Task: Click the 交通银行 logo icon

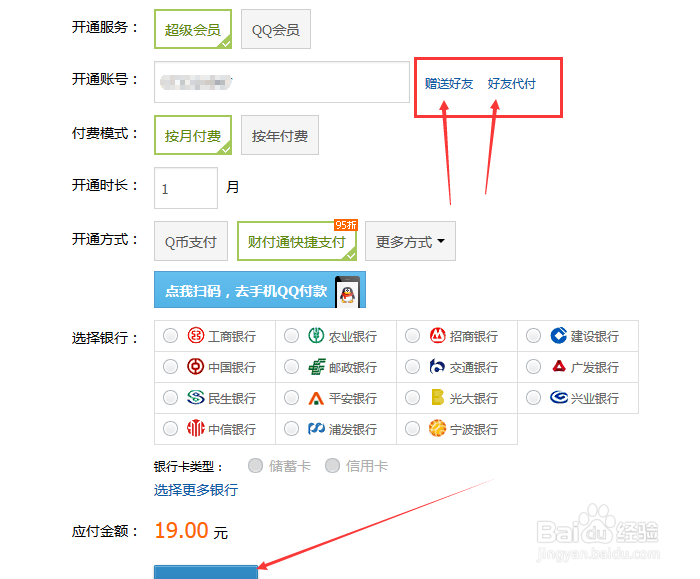Action: (x=437, y=367)
